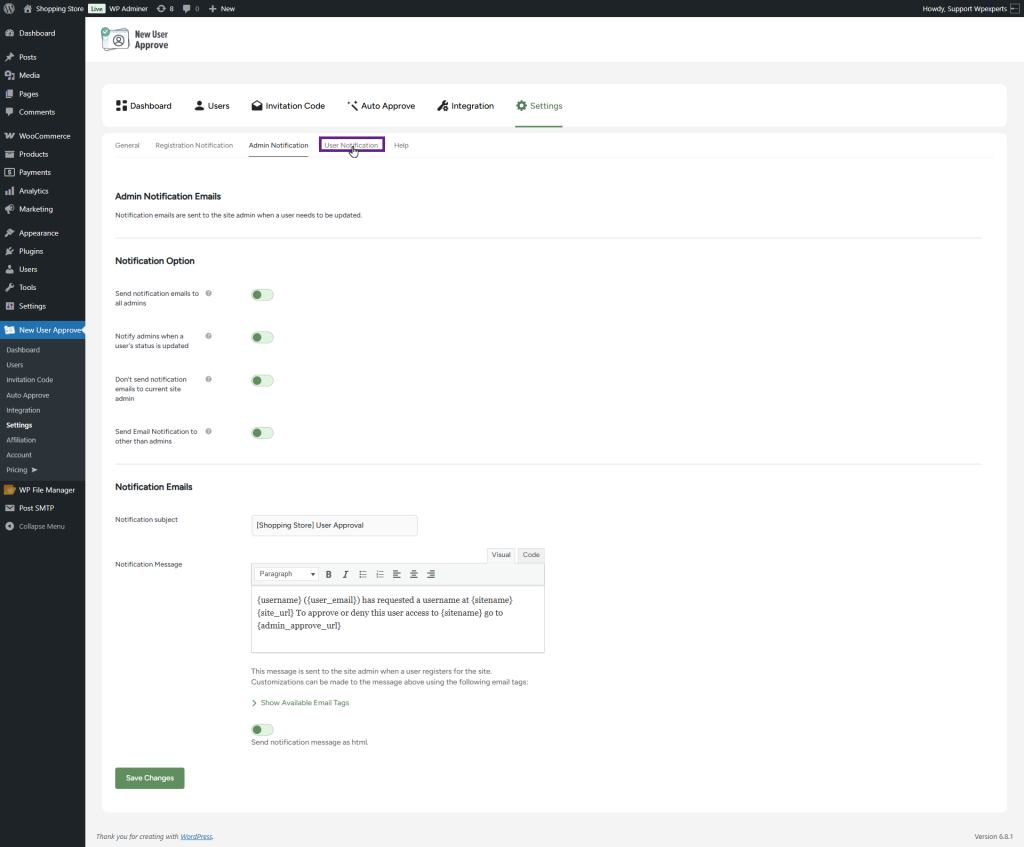This screenshot has height=847, width=1024.
Task: Click the Pages icon in sidebar
Action: pyautogui.click(x=10, y=94)
